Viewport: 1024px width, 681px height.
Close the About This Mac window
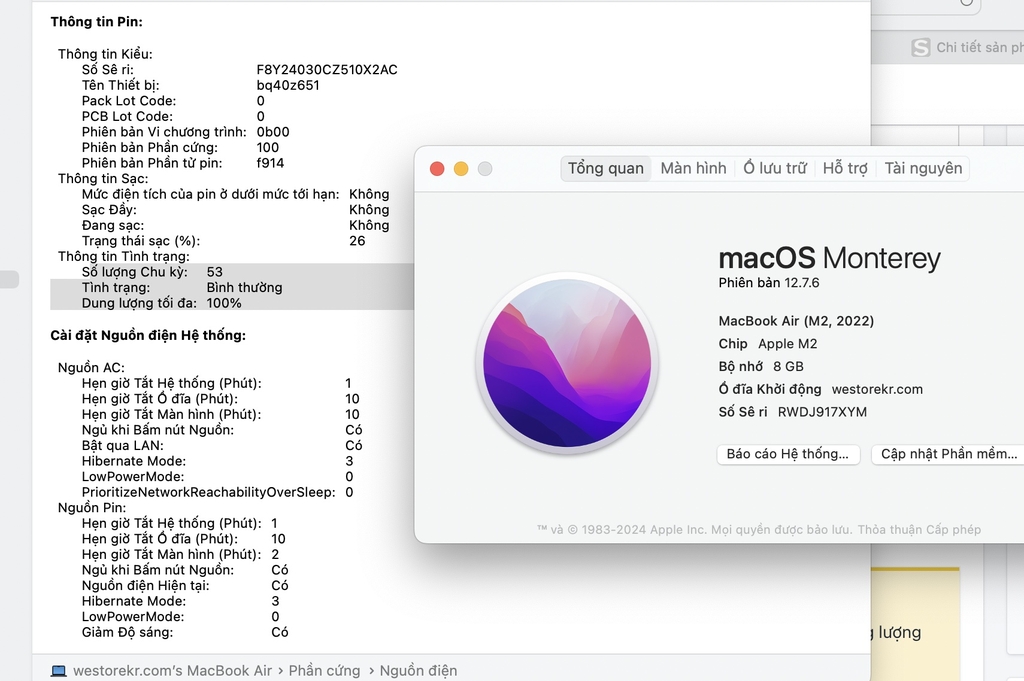437,169
